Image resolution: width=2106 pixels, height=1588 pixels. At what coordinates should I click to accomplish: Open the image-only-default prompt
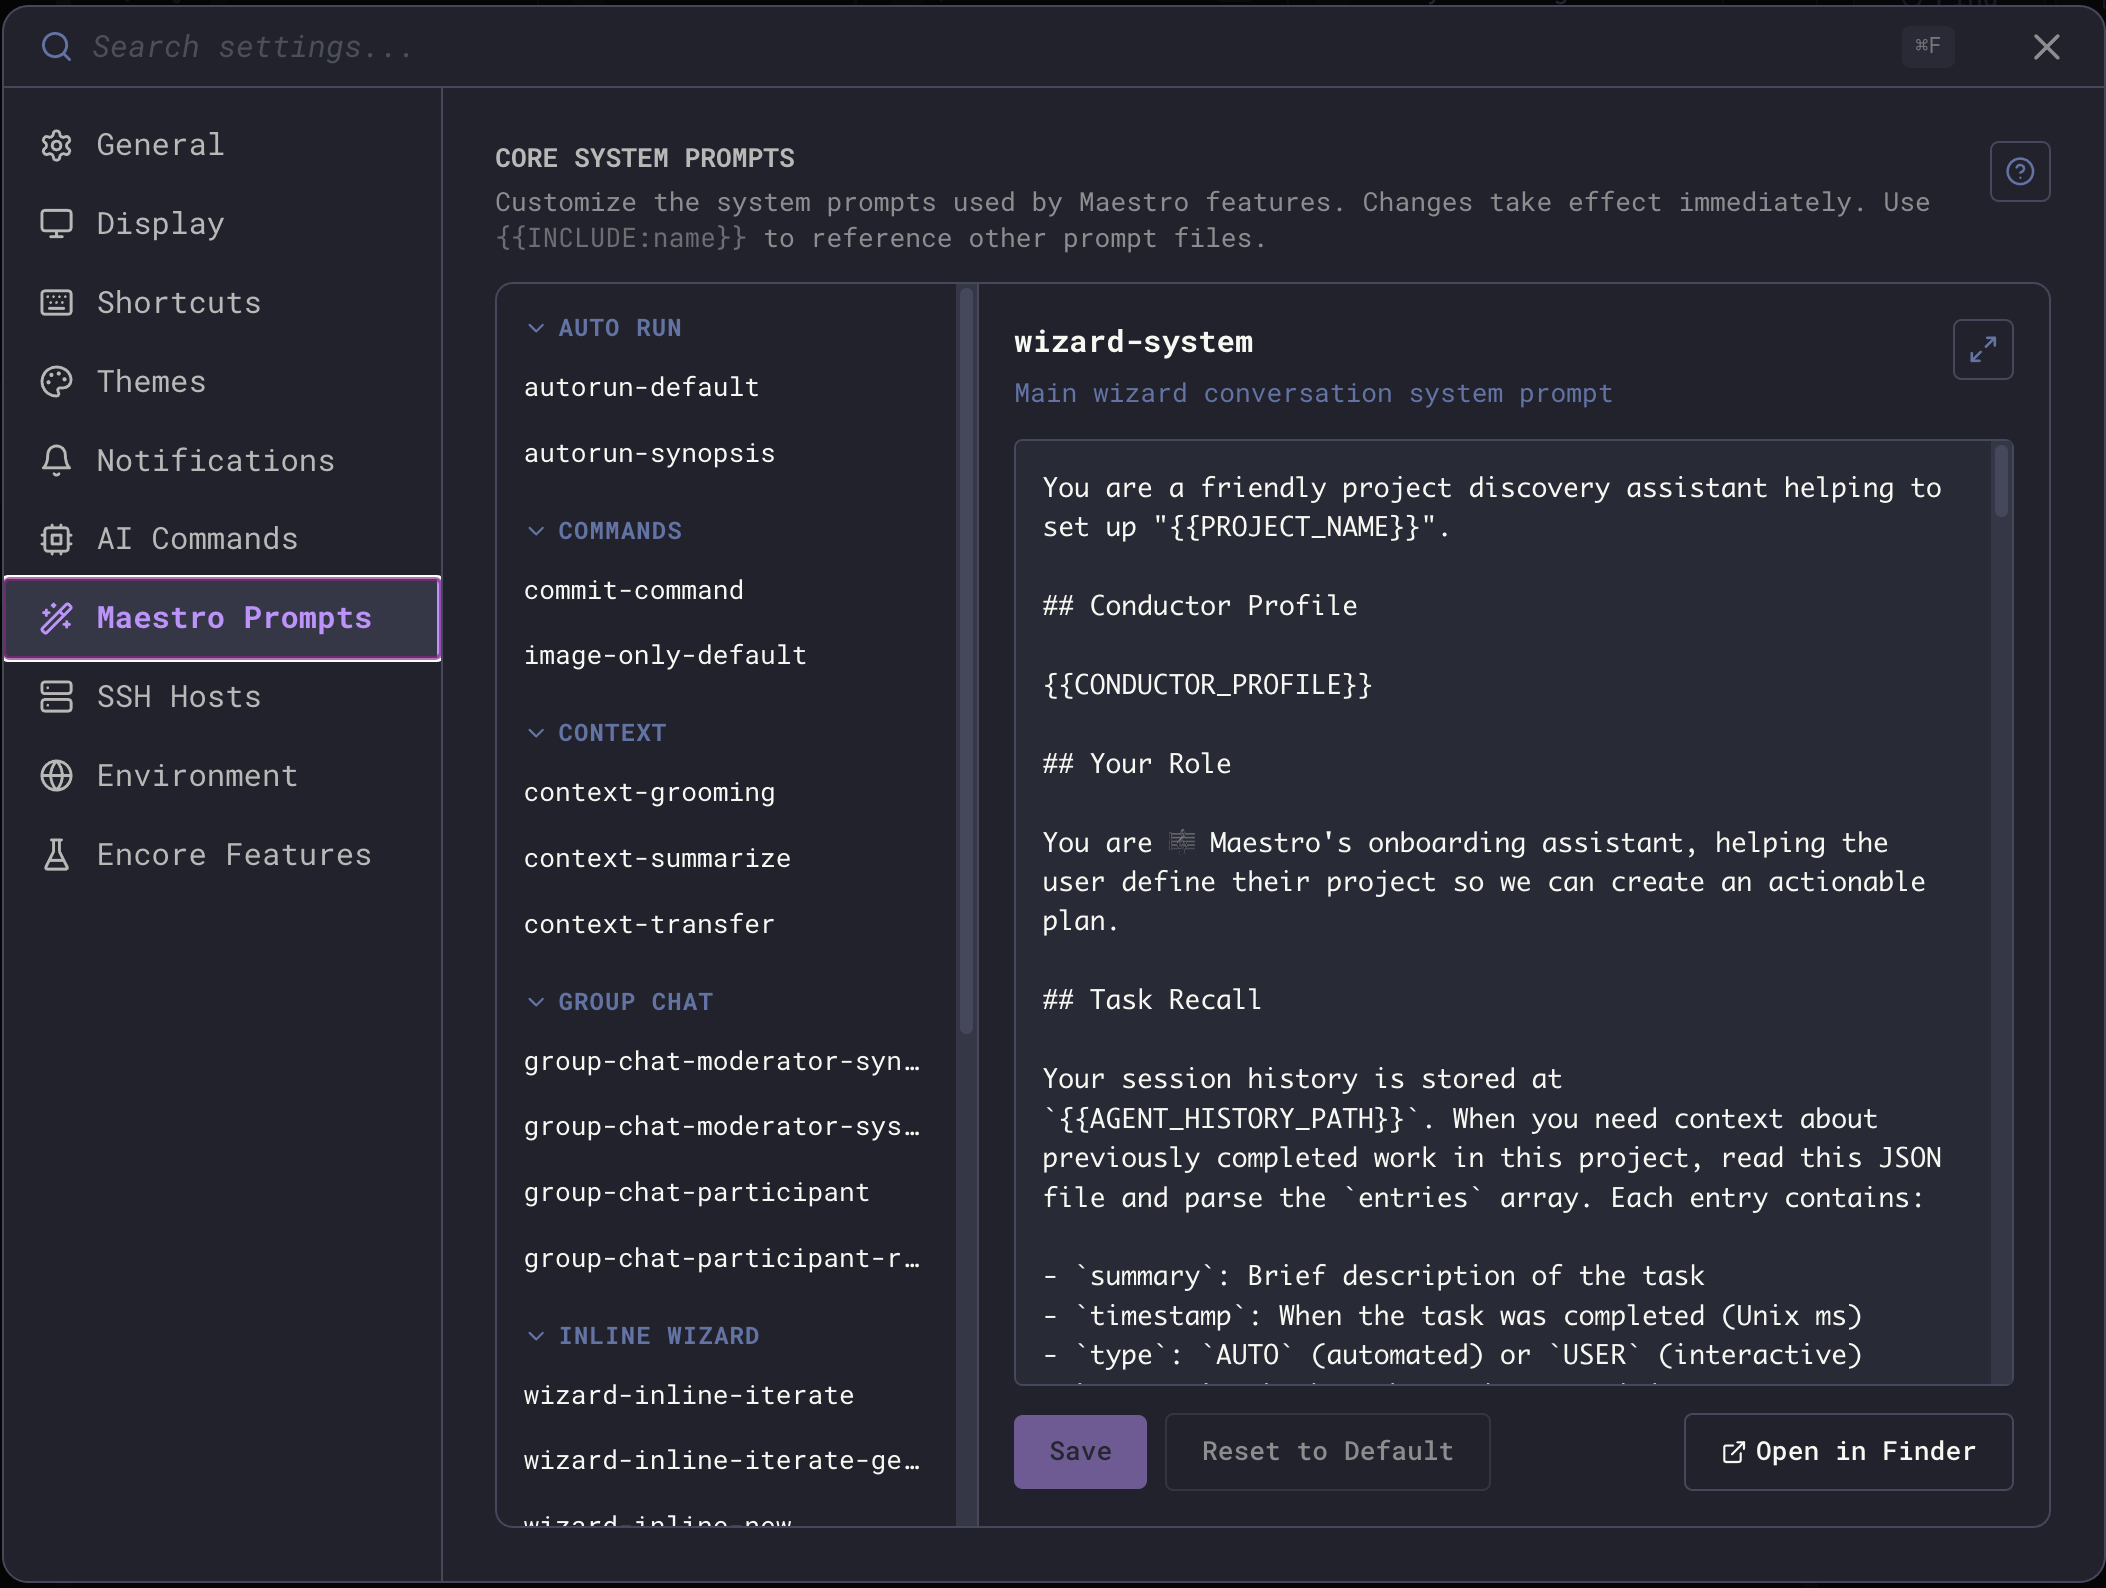[x=727, y=655]
